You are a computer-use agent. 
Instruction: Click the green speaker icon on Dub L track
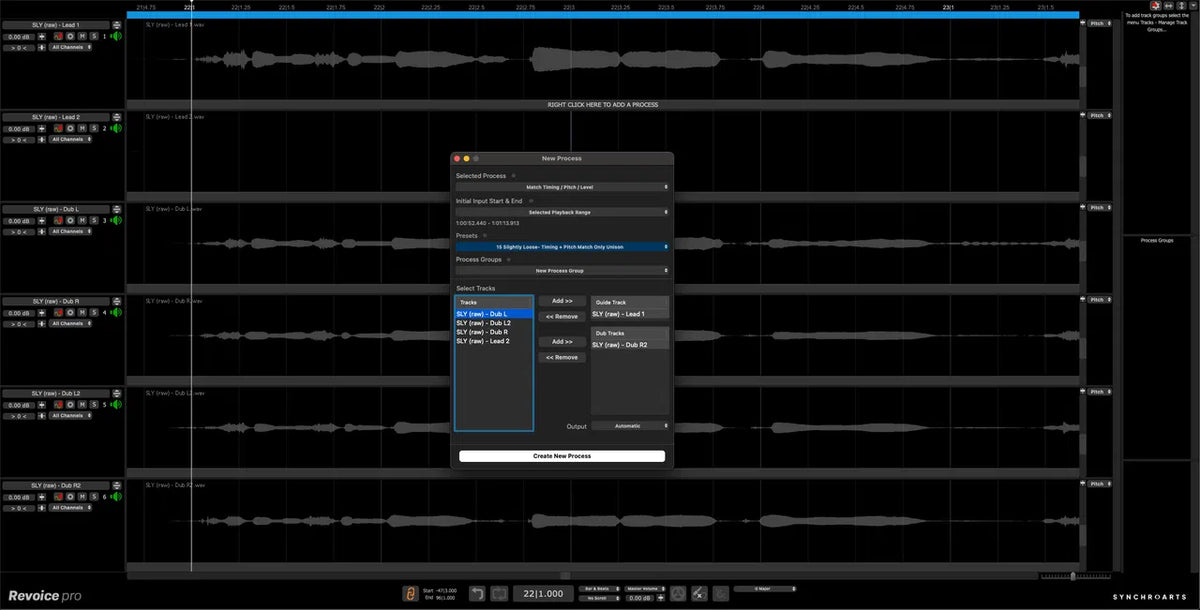117,219
